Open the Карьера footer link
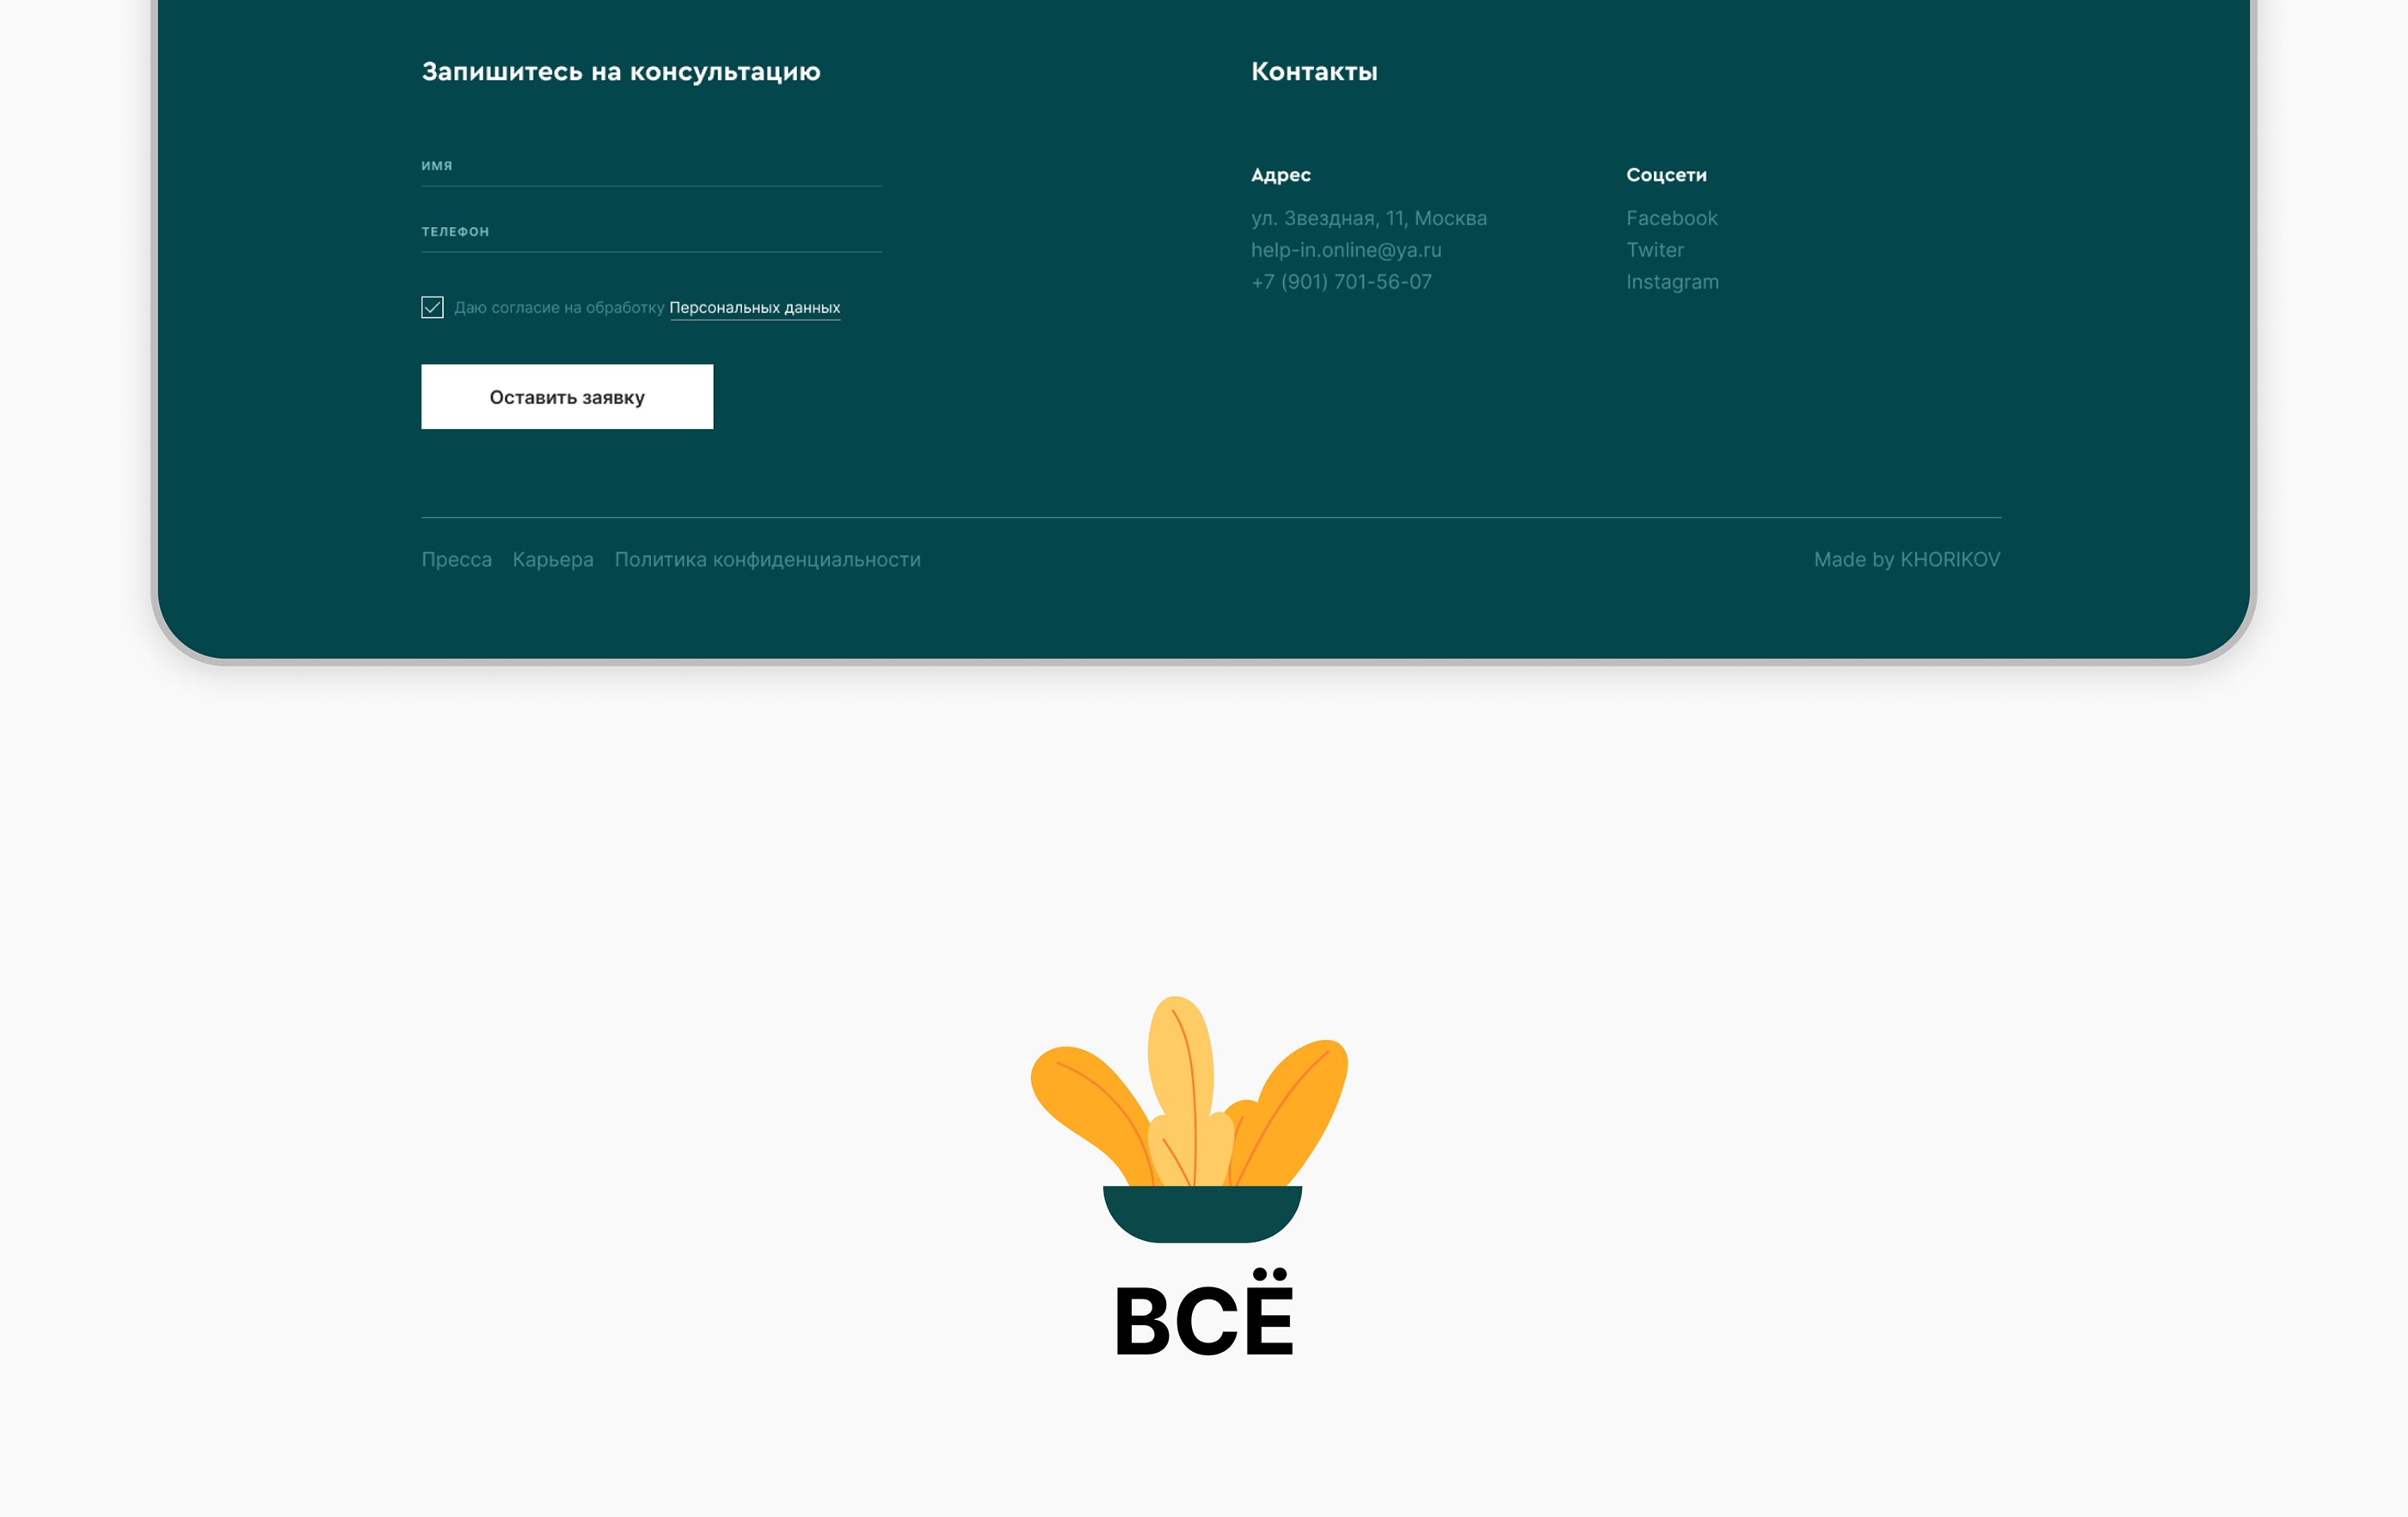Image resolution: width=2408 pixels, height=1517 pixels. [553, 560]
